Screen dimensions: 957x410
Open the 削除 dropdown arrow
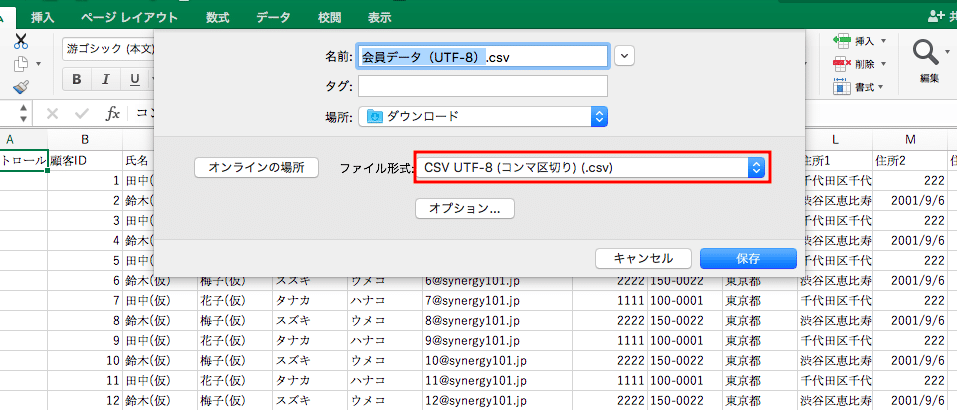tap(883, 64)
